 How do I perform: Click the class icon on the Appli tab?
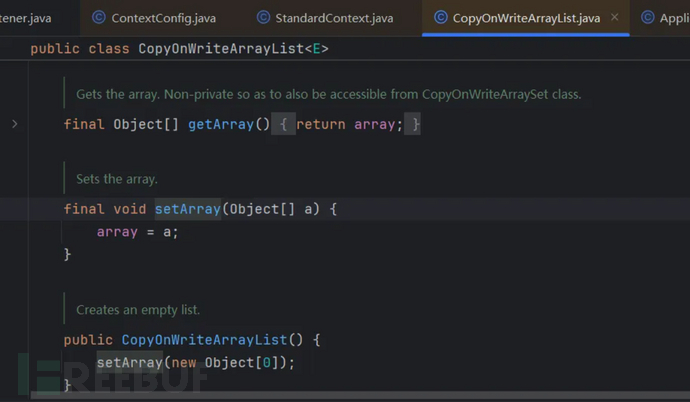[x=647, y=18]
